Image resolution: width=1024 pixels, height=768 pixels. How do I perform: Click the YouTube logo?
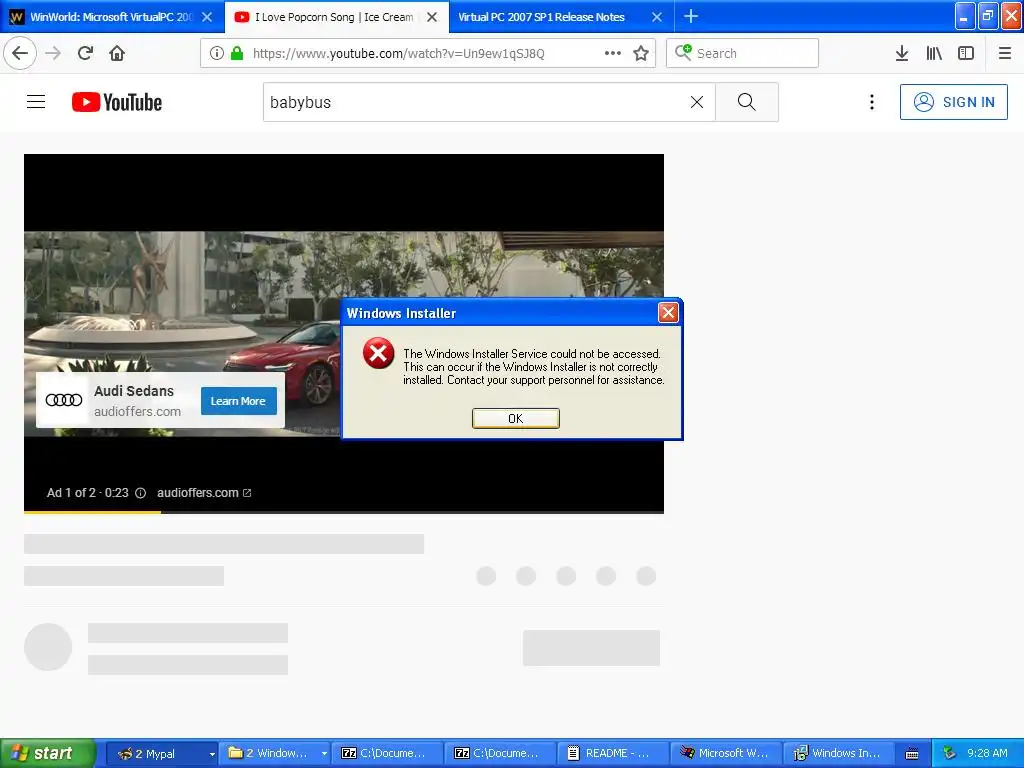pyautogui.click(x=117, y=102)
